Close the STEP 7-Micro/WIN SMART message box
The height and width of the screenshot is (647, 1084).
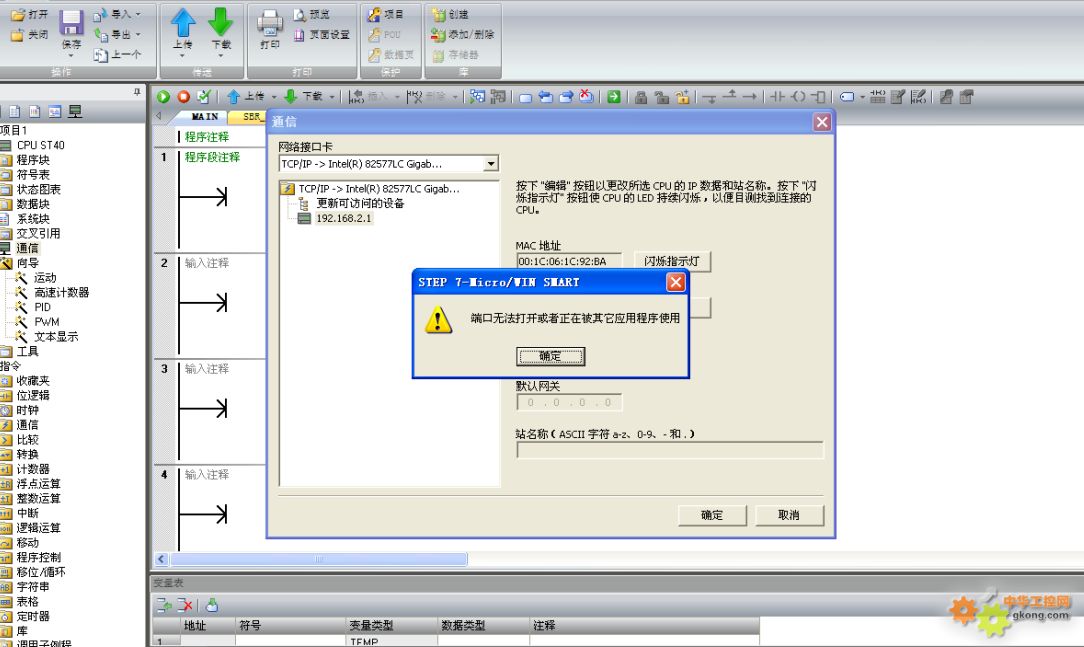click(675, 282)
